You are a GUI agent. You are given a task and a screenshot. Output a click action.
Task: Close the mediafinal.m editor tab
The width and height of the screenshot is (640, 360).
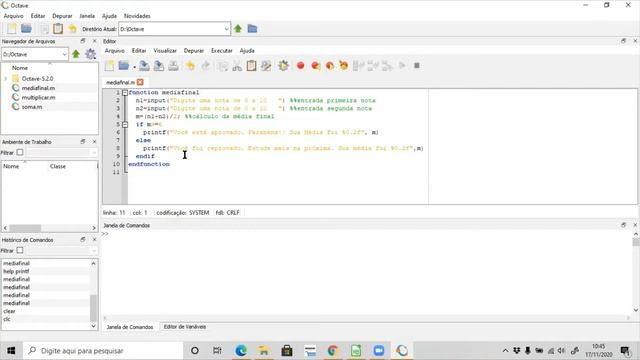[140, 82]
